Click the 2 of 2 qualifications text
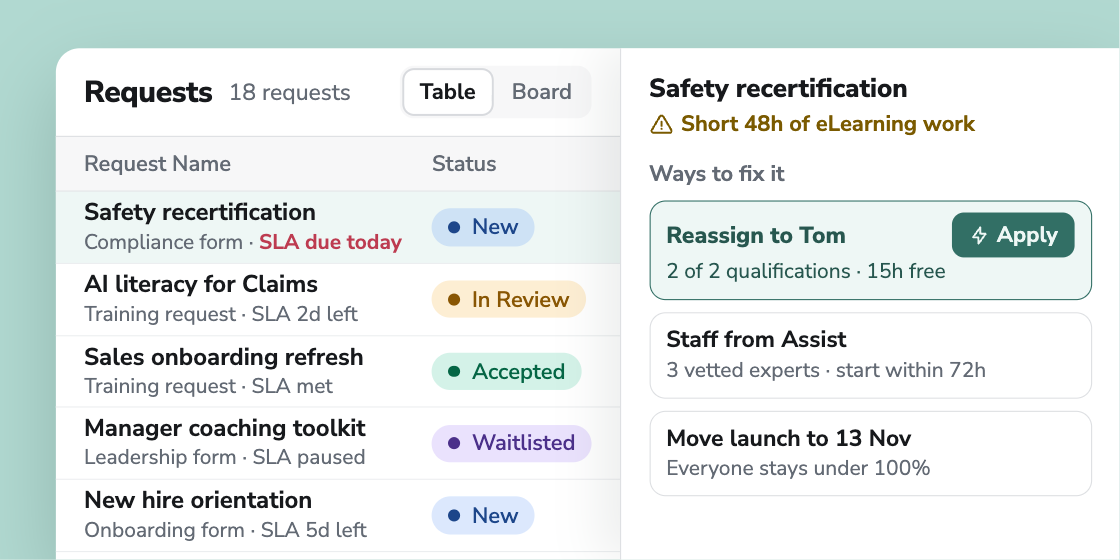 [759, 271]
